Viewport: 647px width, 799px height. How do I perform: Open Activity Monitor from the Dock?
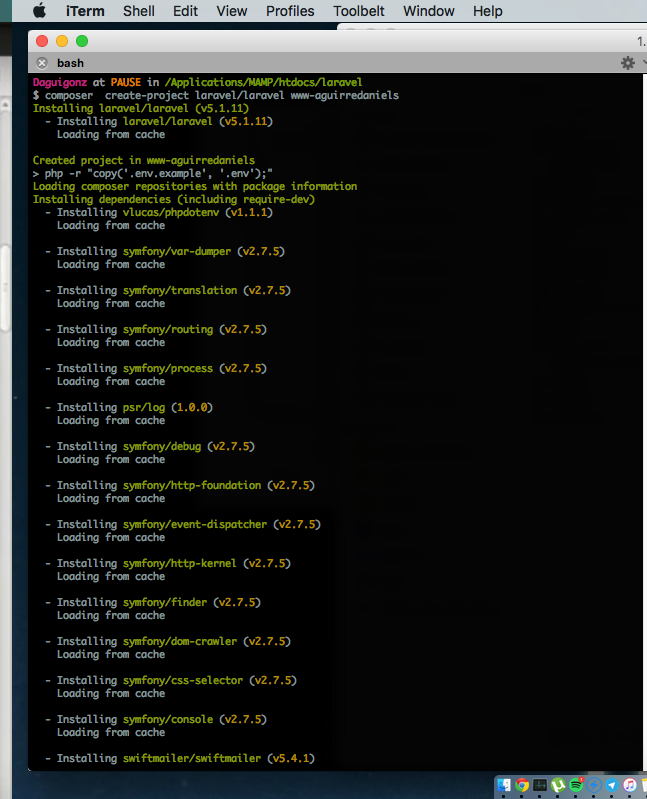tap(540, 785)
